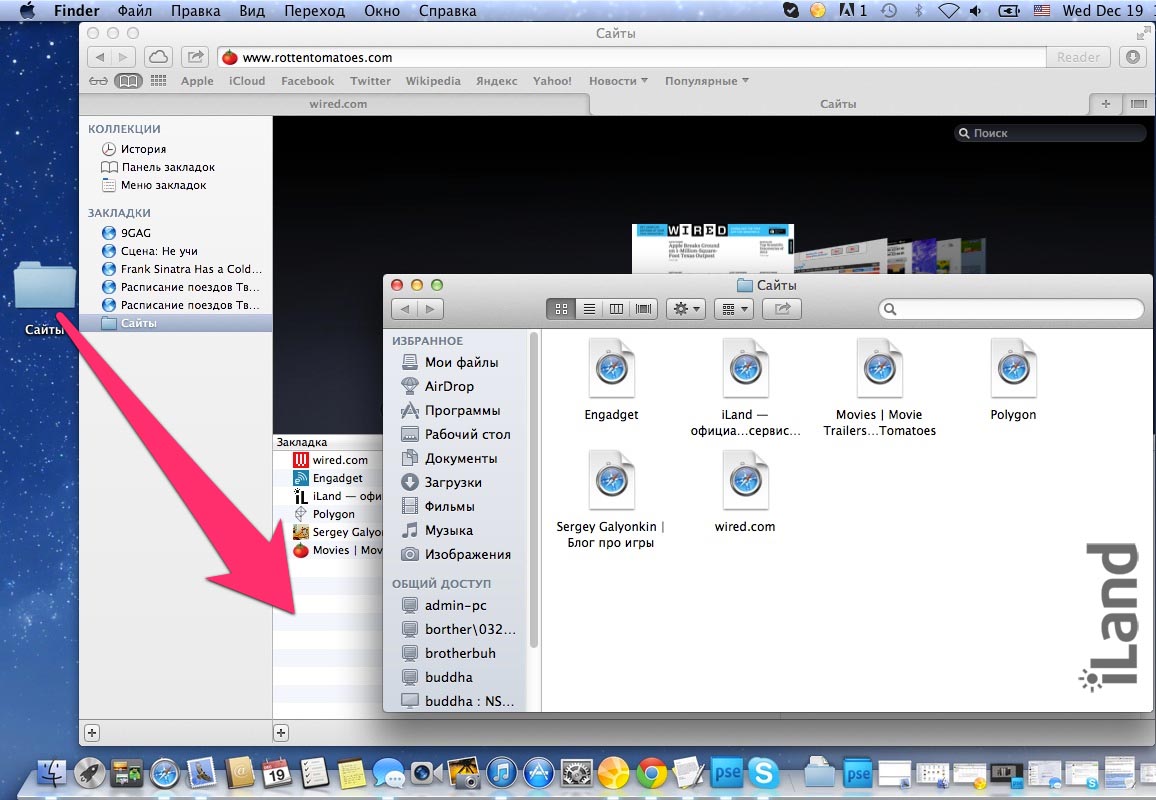Toggle Safari bookmarks book icon
Image resolution: width=1156 pixels, height=800 pixels.
(x=128, y=81)
